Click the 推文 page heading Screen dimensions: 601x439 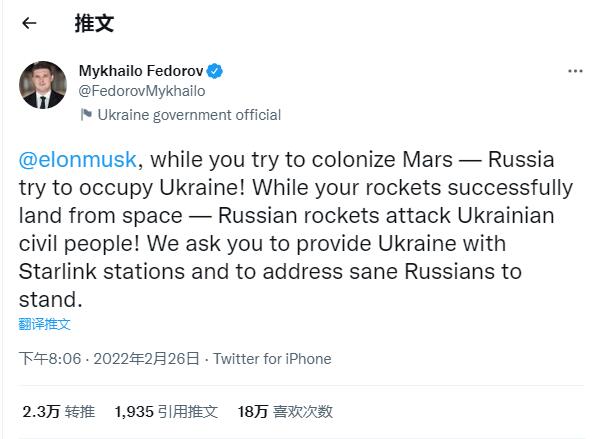coord(95,23)
